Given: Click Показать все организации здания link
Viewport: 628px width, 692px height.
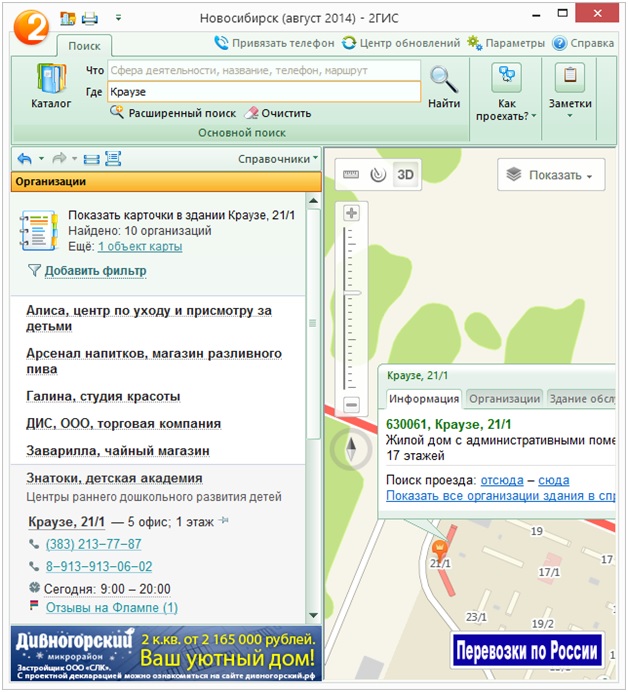Looking at the screenshot, I should pos(500,496).
